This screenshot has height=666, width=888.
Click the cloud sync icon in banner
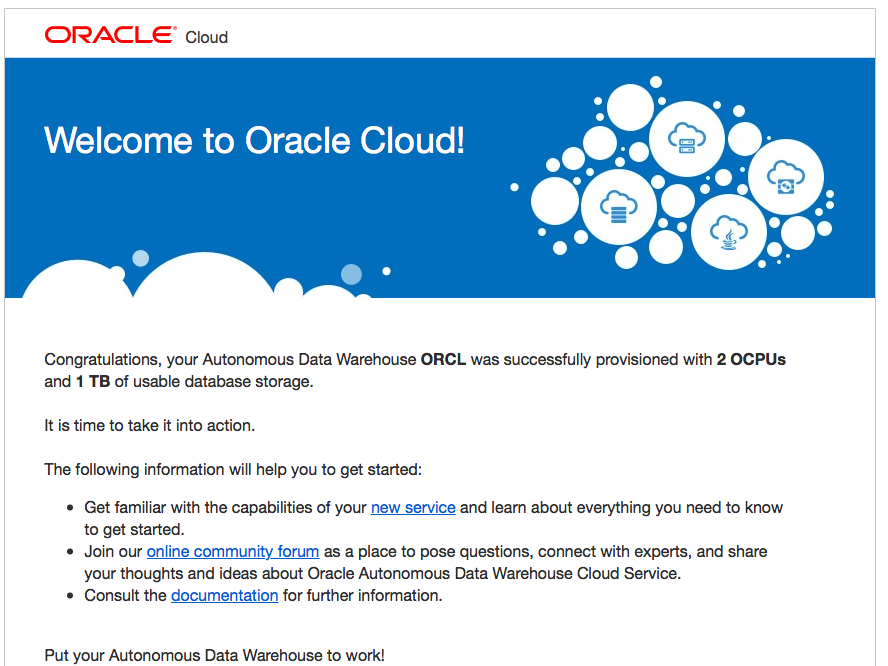(785, 177)
